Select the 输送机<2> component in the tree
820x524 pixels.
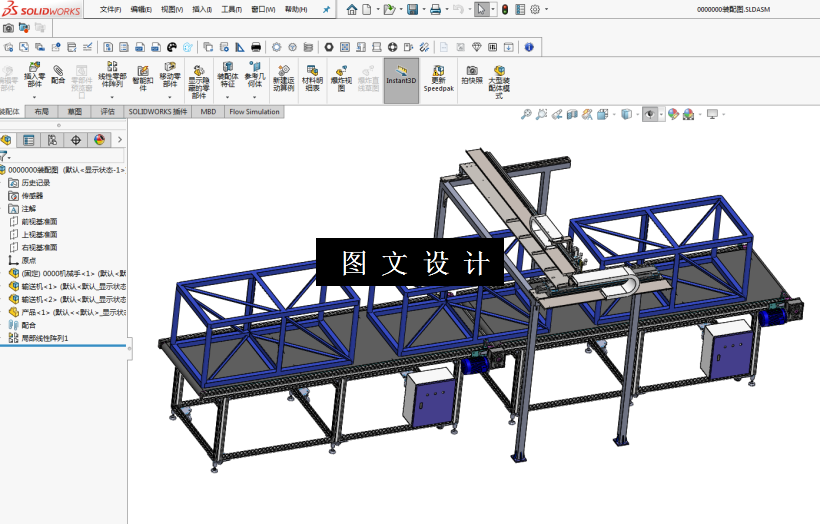pos(67,299)
